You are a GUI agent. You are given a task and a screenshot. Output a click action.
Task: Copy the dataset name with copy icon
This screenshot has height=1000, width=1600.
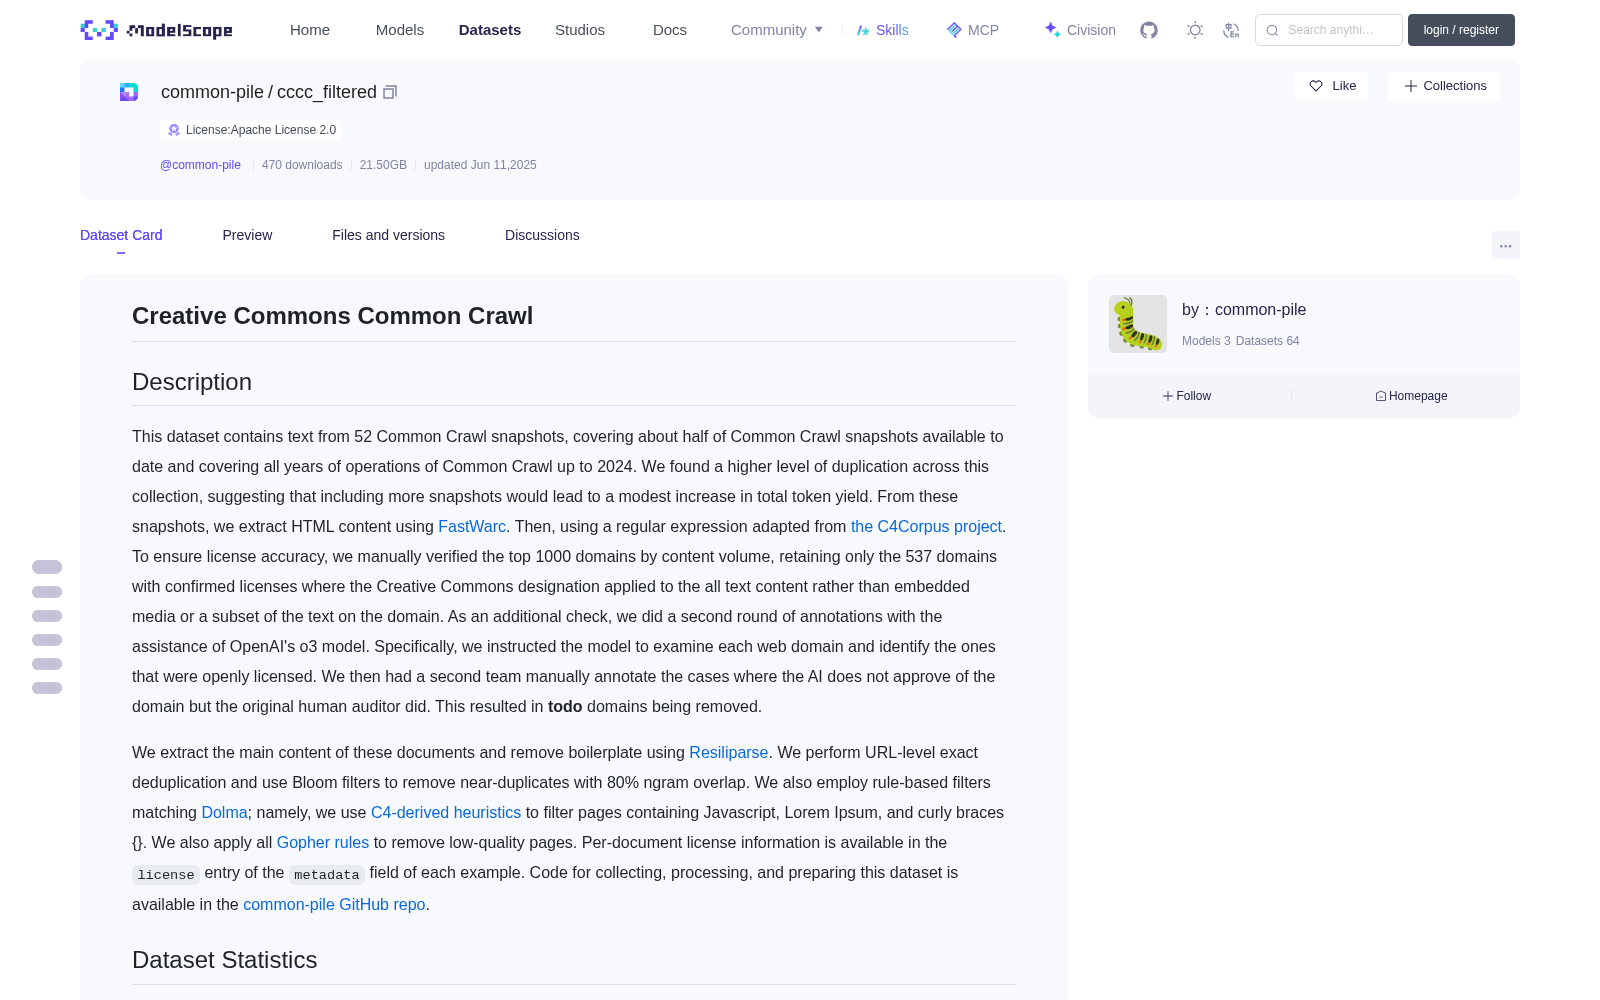click(390, 92)
